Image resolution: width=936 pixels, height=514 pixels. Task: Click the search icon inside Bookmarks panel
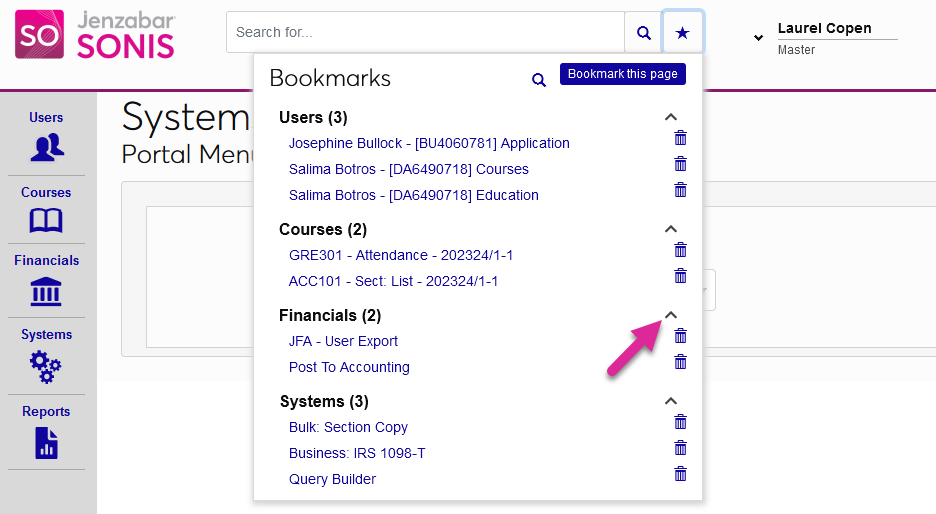[x=539, y=80]
